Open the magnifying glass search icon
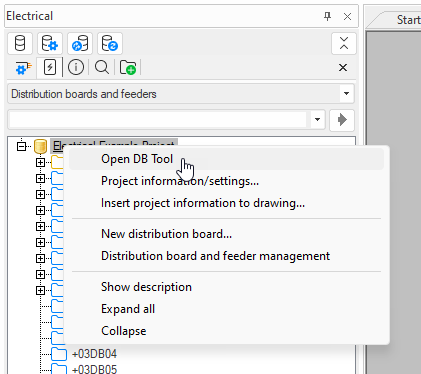Viewport: 421px width, 374px height. point(102,68)
